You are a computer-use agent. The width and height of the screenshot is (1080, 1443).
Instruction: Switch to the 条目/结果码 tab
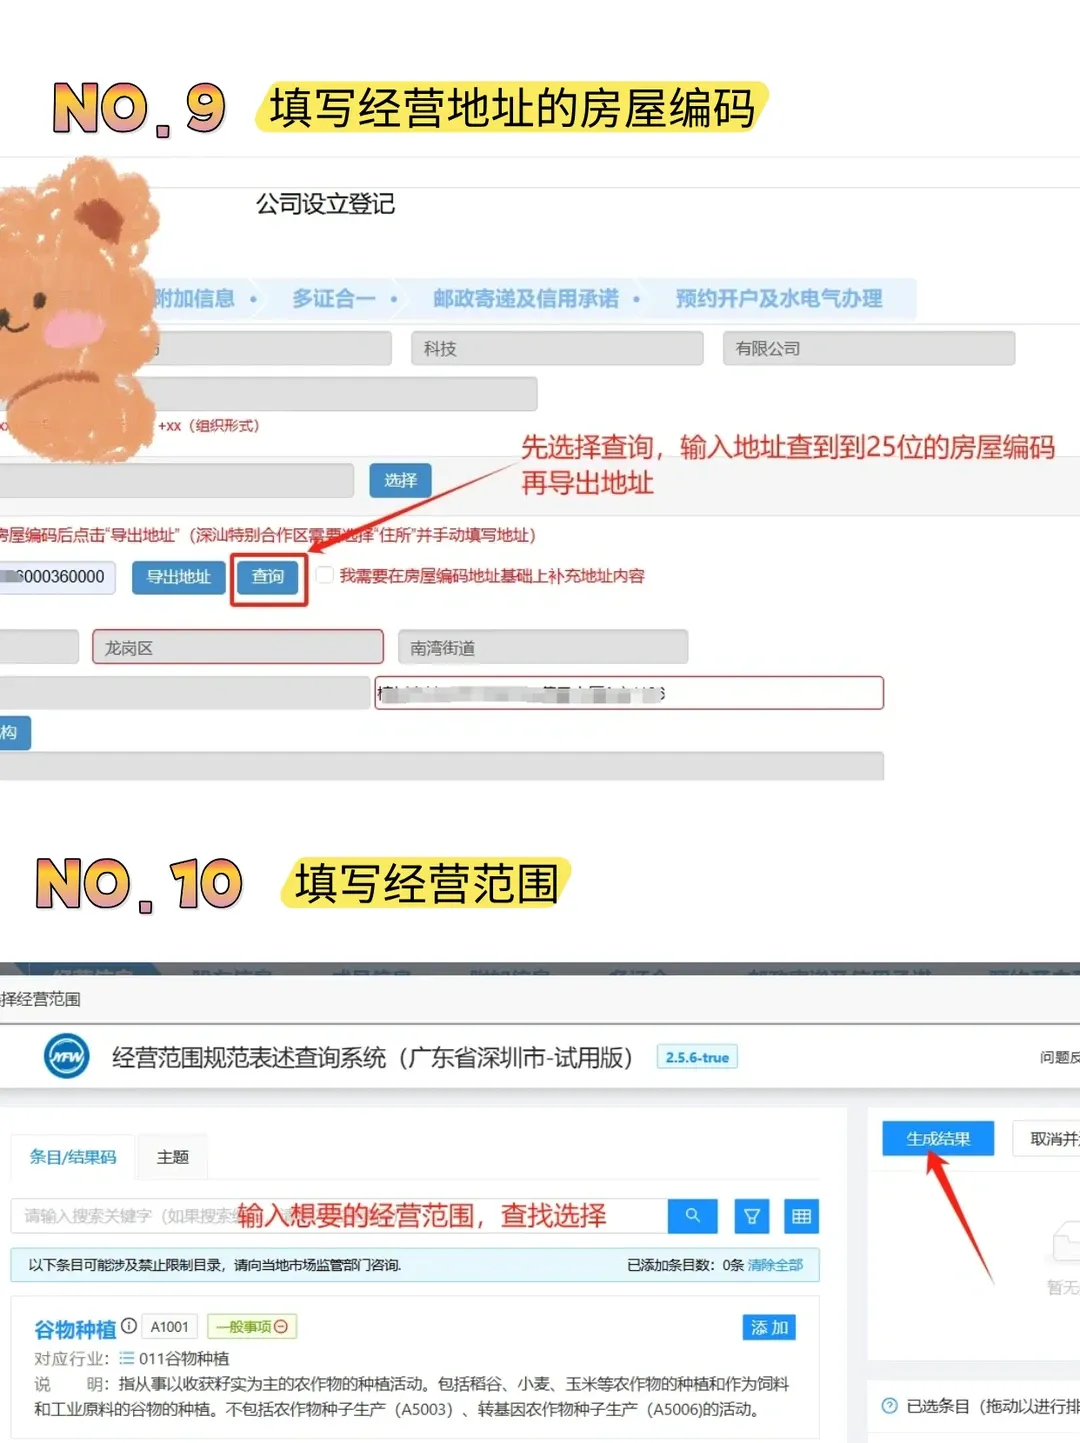click(x=71, y=1156)
